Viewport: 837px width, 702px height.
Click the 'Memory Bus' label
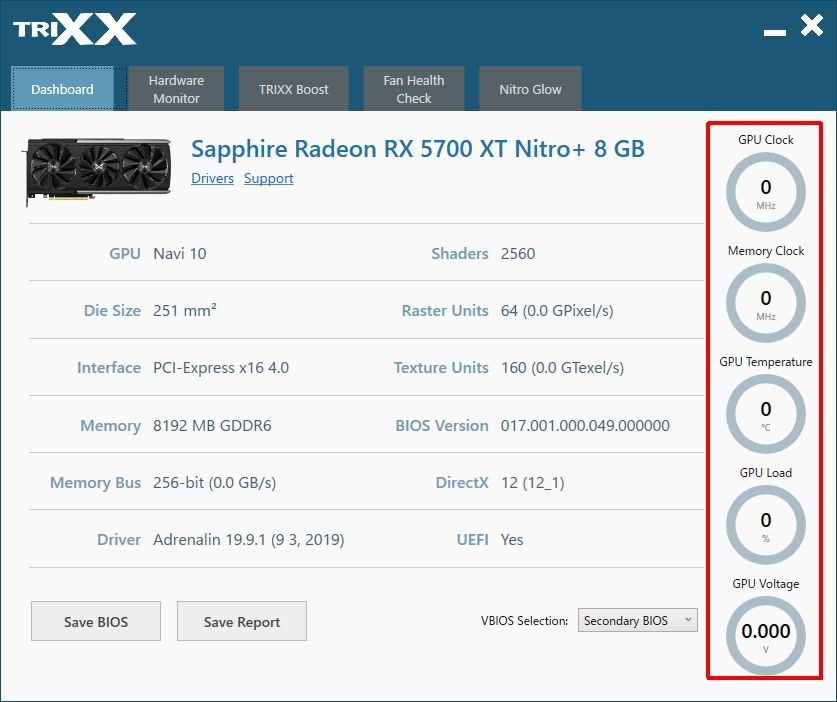point(96,483)
